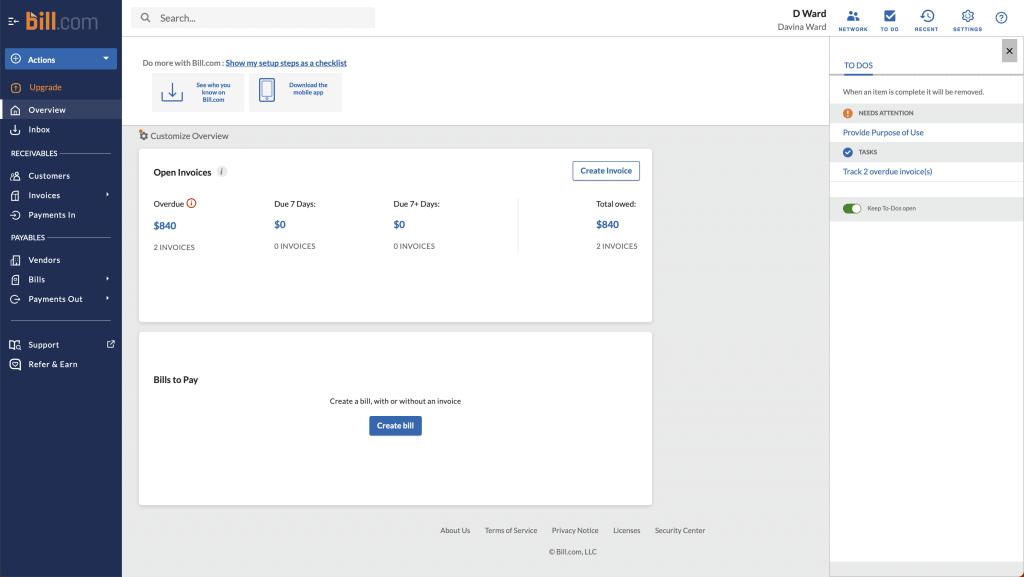Click the Needs Attention orange alert icon
Image resolution: width=1024 pixels, height=577 pixels.
tap(848, 114)
